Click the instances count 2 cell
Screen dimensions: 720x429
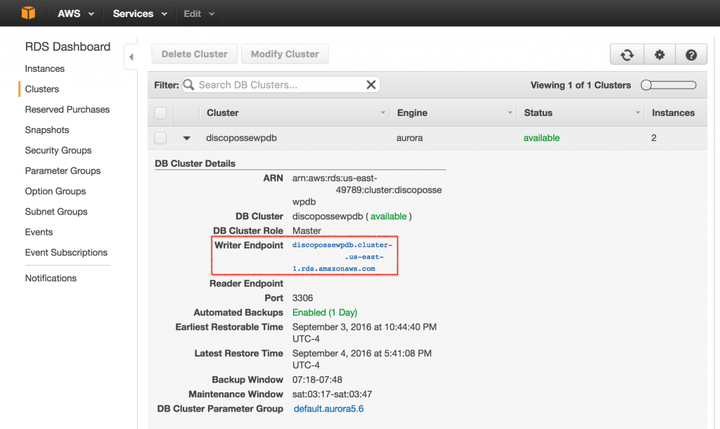pos(653,138)
